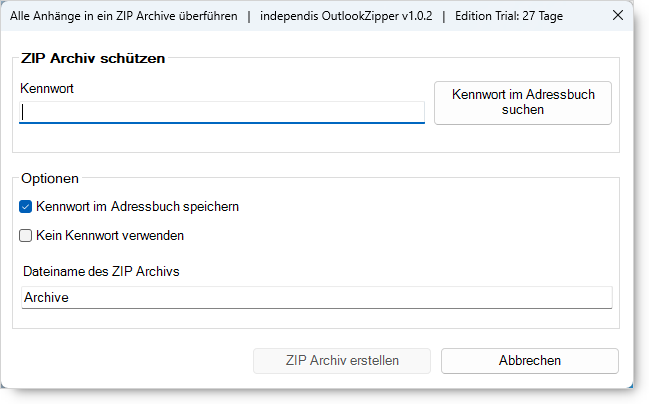Click the Kennwort password input field
The height and width of the screenshot is (404, 649).
[222, 113]
